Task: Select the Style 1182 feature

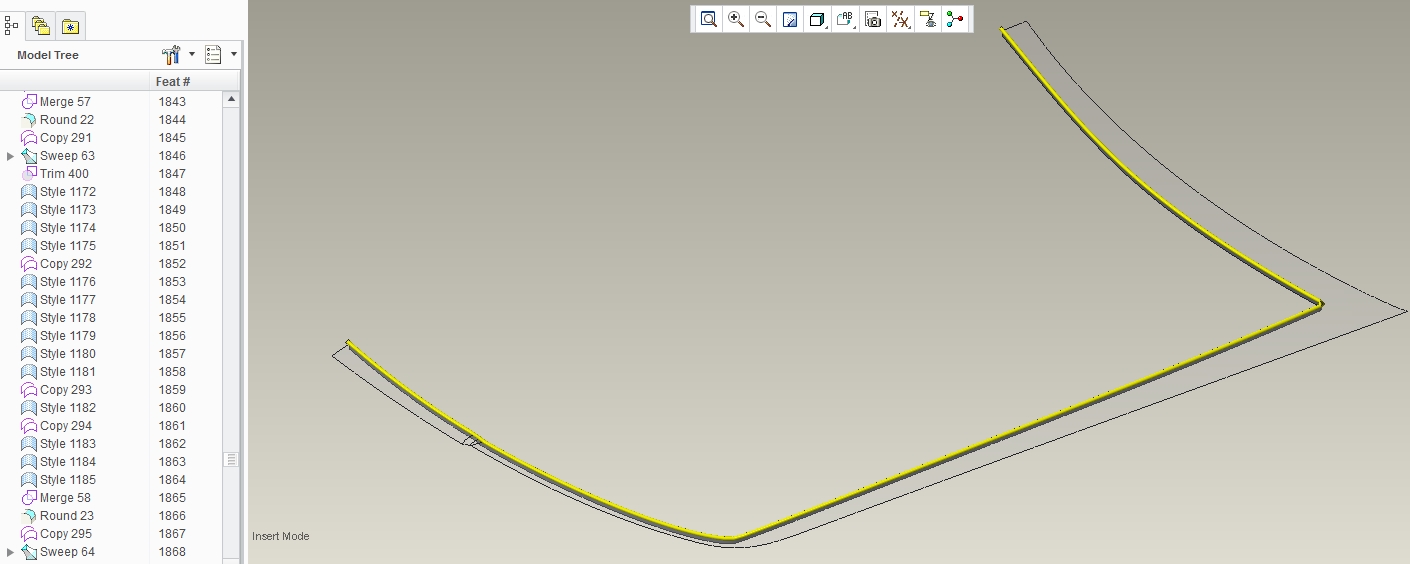Action: 59,408
